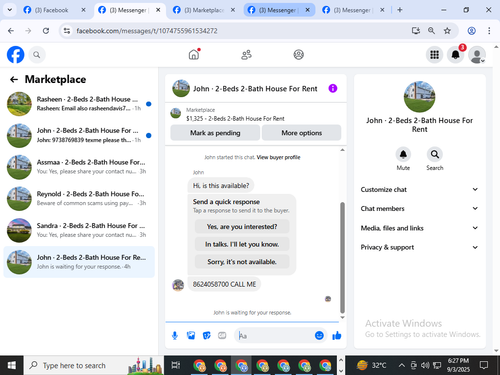Click chat scroll up arrow
The image size is (500, 375).
click(x=342, y=150)
